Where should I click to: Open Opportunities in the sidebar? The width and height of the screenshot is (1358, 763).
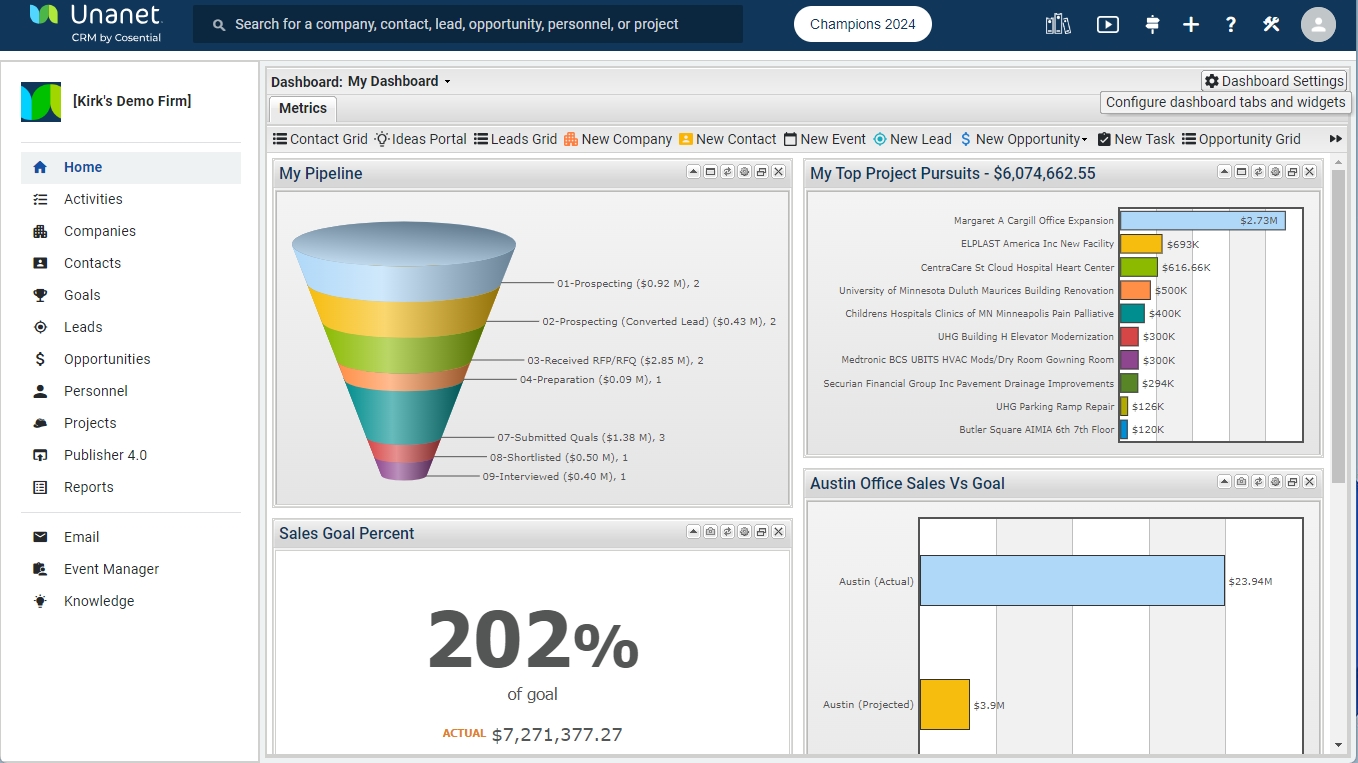(107, 359)
